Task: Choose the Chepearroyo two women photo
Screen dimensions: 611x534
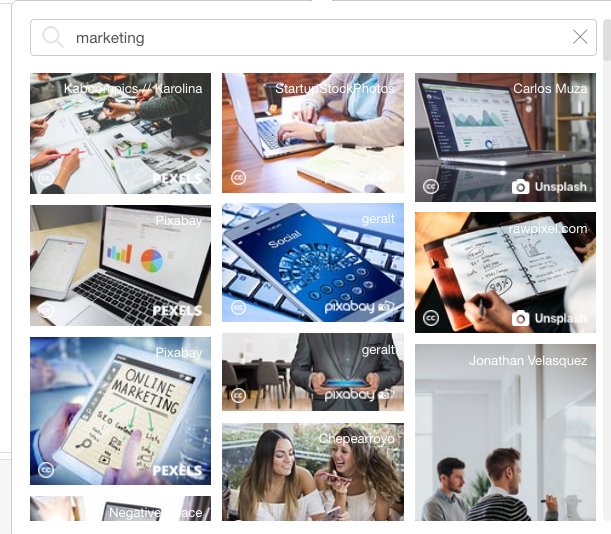Action: (313, 472)
